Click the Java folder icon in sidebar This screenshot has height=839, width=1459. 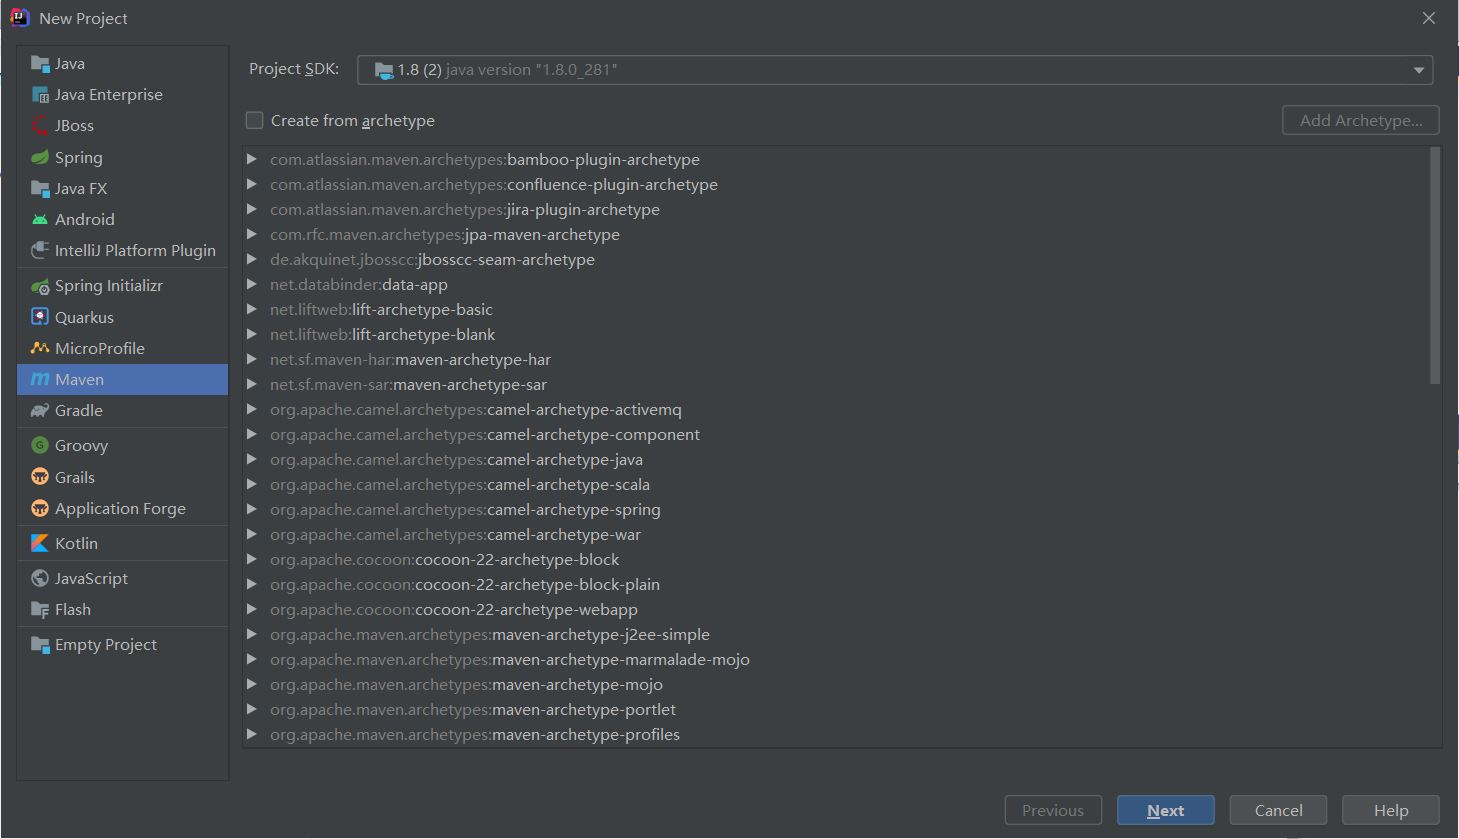40,64
